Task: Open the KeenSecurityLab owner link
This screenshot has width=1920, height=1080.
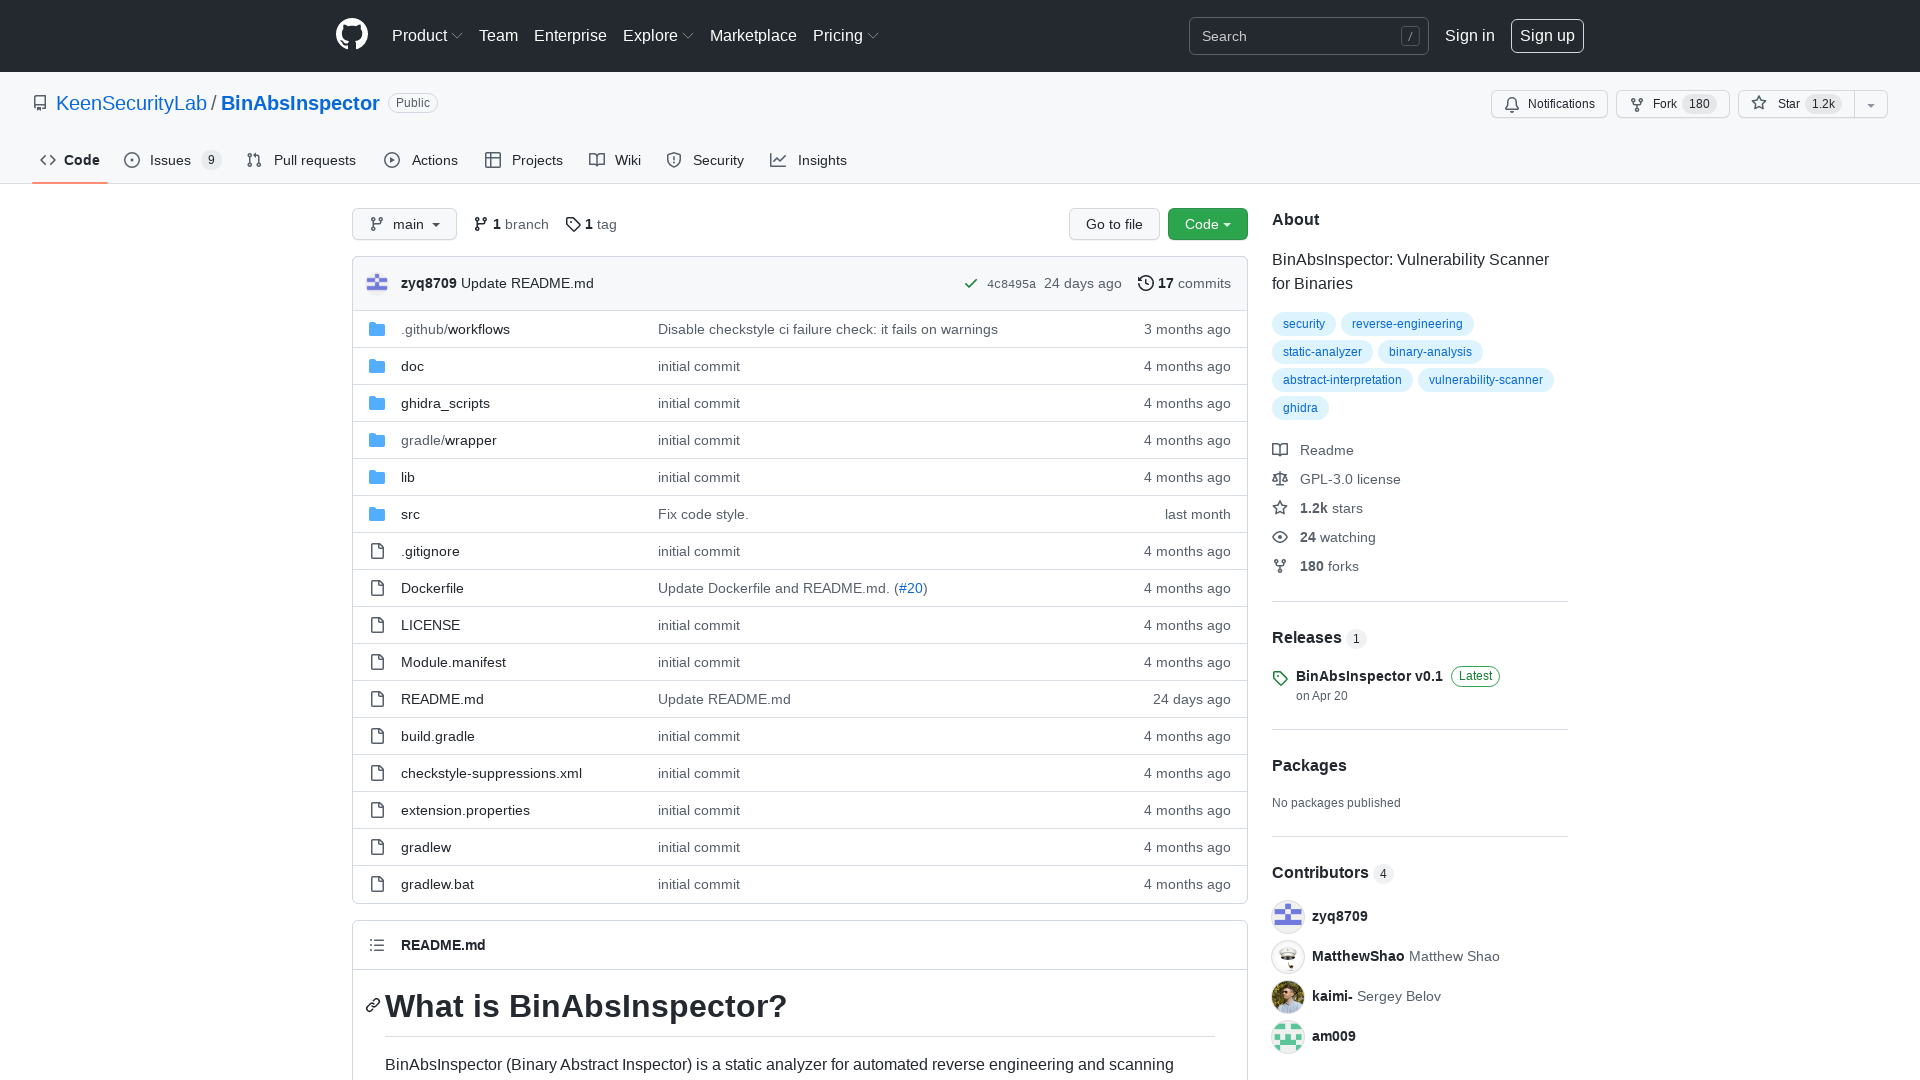Action: pyautogui.click(x=131, y=103)
